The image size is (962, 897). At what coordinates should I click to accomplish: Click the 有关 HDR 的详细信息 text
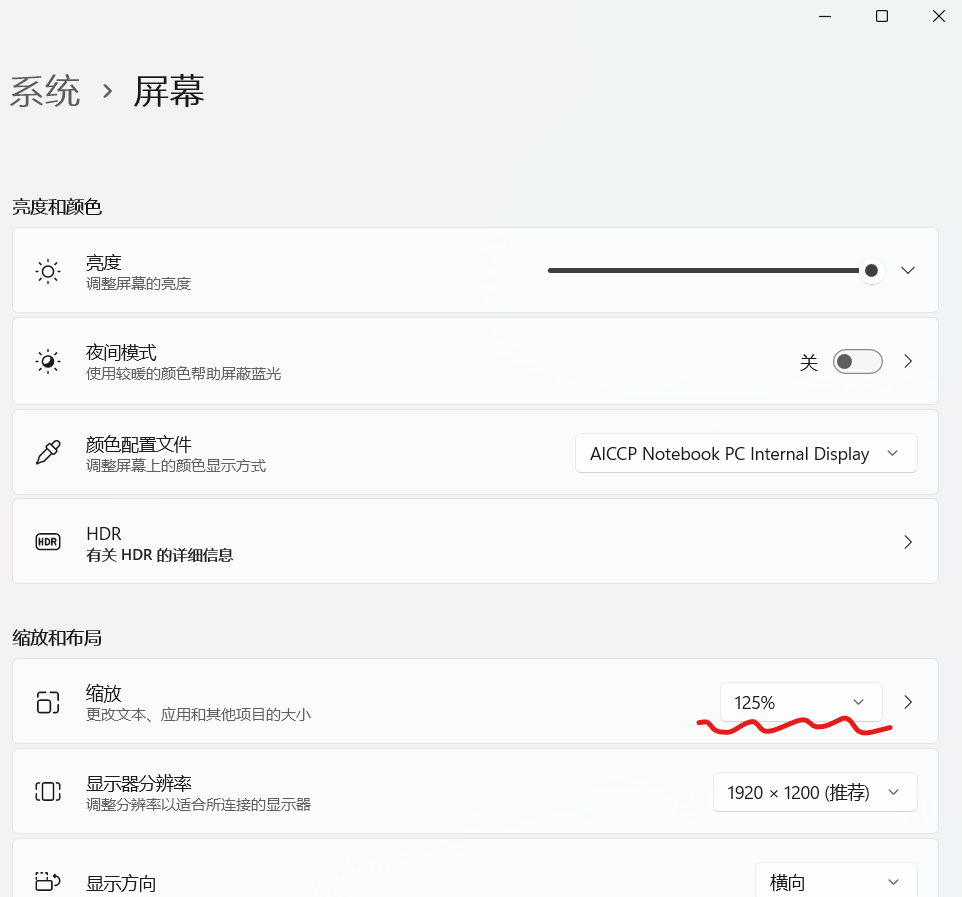point(160,555)
